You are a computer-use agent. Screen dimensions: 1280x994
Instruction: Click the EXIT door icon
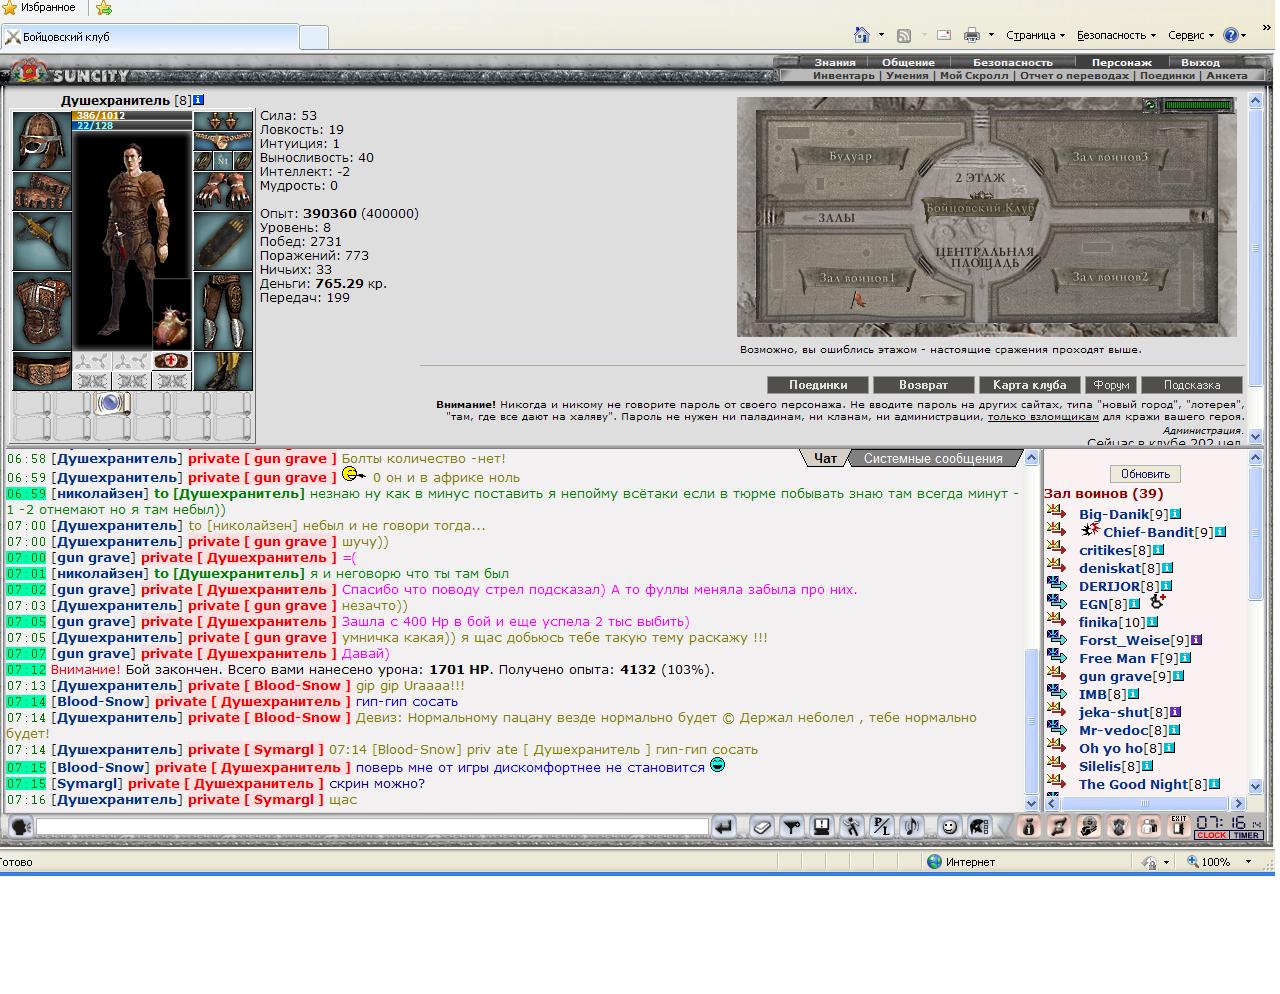1178,825
